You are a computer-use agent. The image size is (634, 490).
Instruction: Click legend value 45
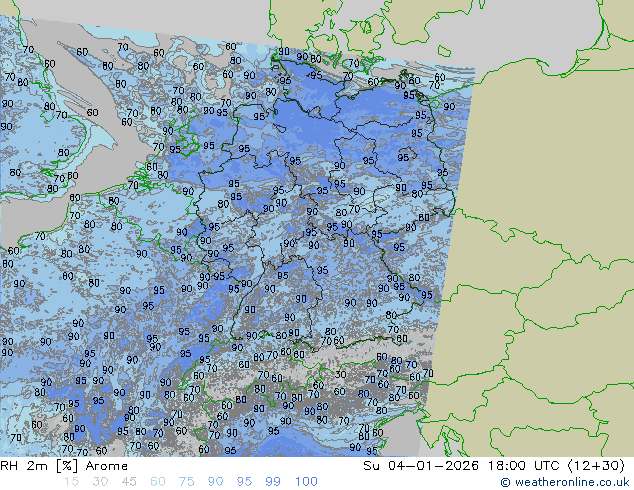coord(129,482)
